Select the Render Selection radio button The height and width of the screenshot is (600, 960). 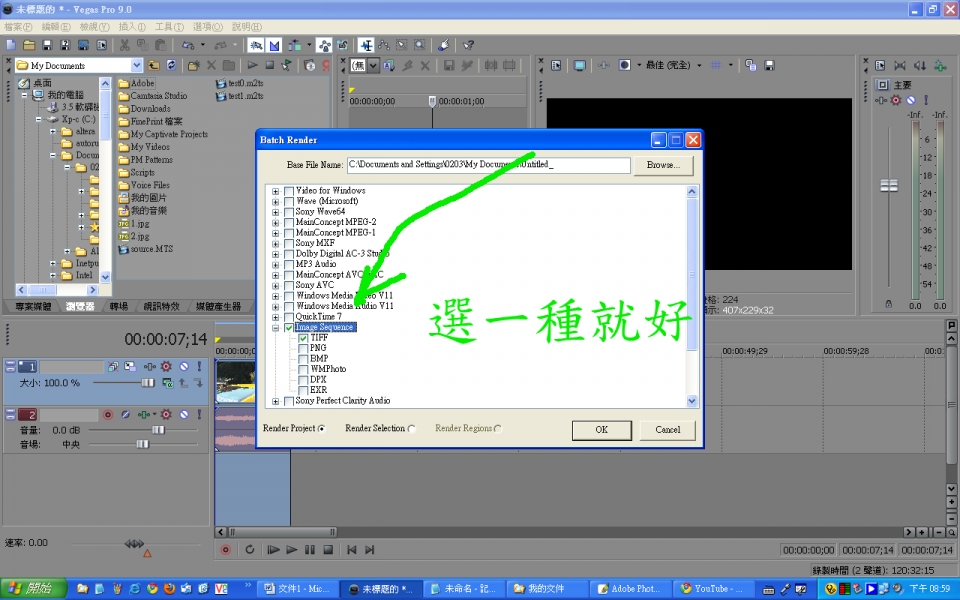point(411,429)
